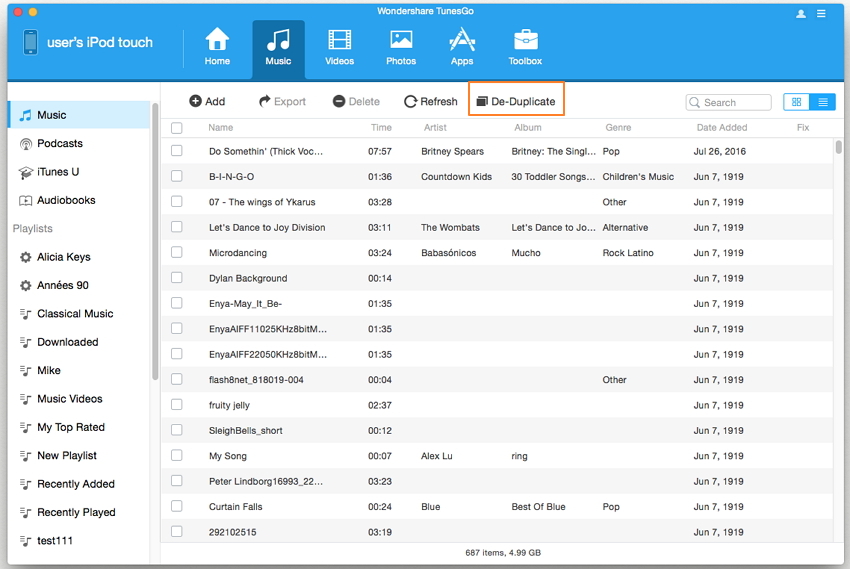Click the user account icon
The height and width of the screenshot is (569, 850).
[x=801, y=14]
